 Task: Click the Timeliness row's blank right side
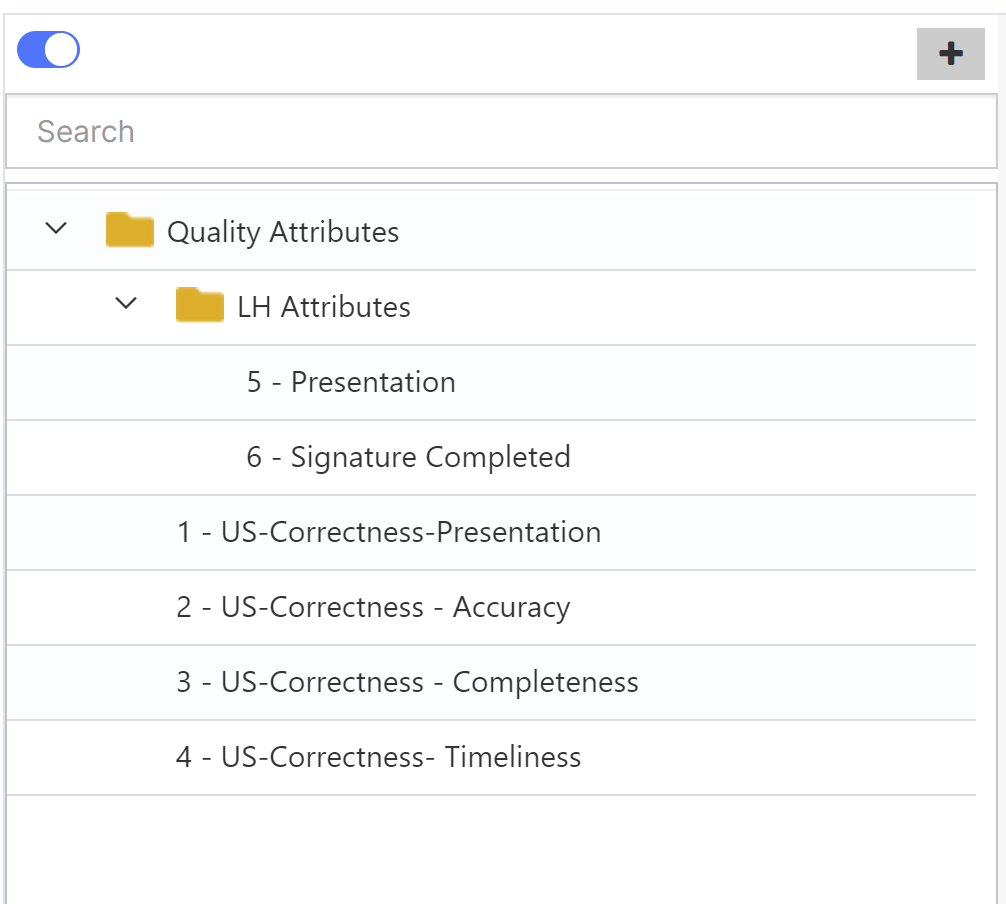click(800, 757)
